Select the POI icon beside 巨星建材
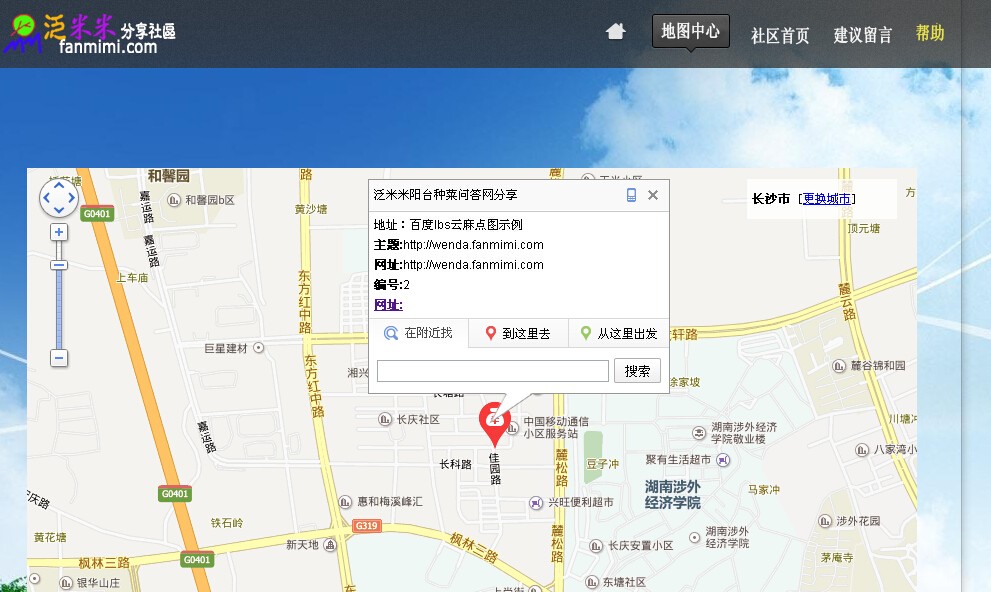This screenshot has width=991, height=592. pos(258,347)
